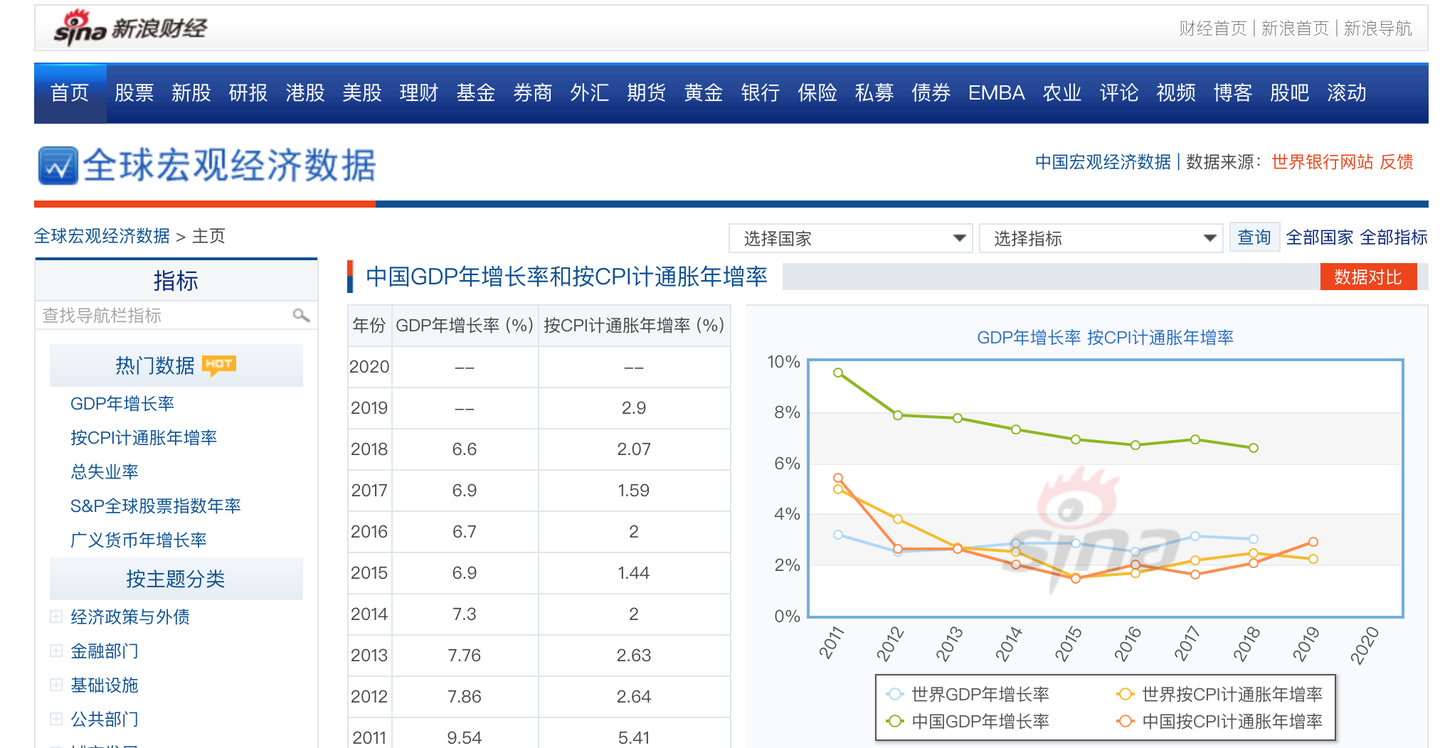The image size is (1440, 748).
Task: Toggle the 中国按CPI计通胀年增率 legend series
Action: point(1219,721)
